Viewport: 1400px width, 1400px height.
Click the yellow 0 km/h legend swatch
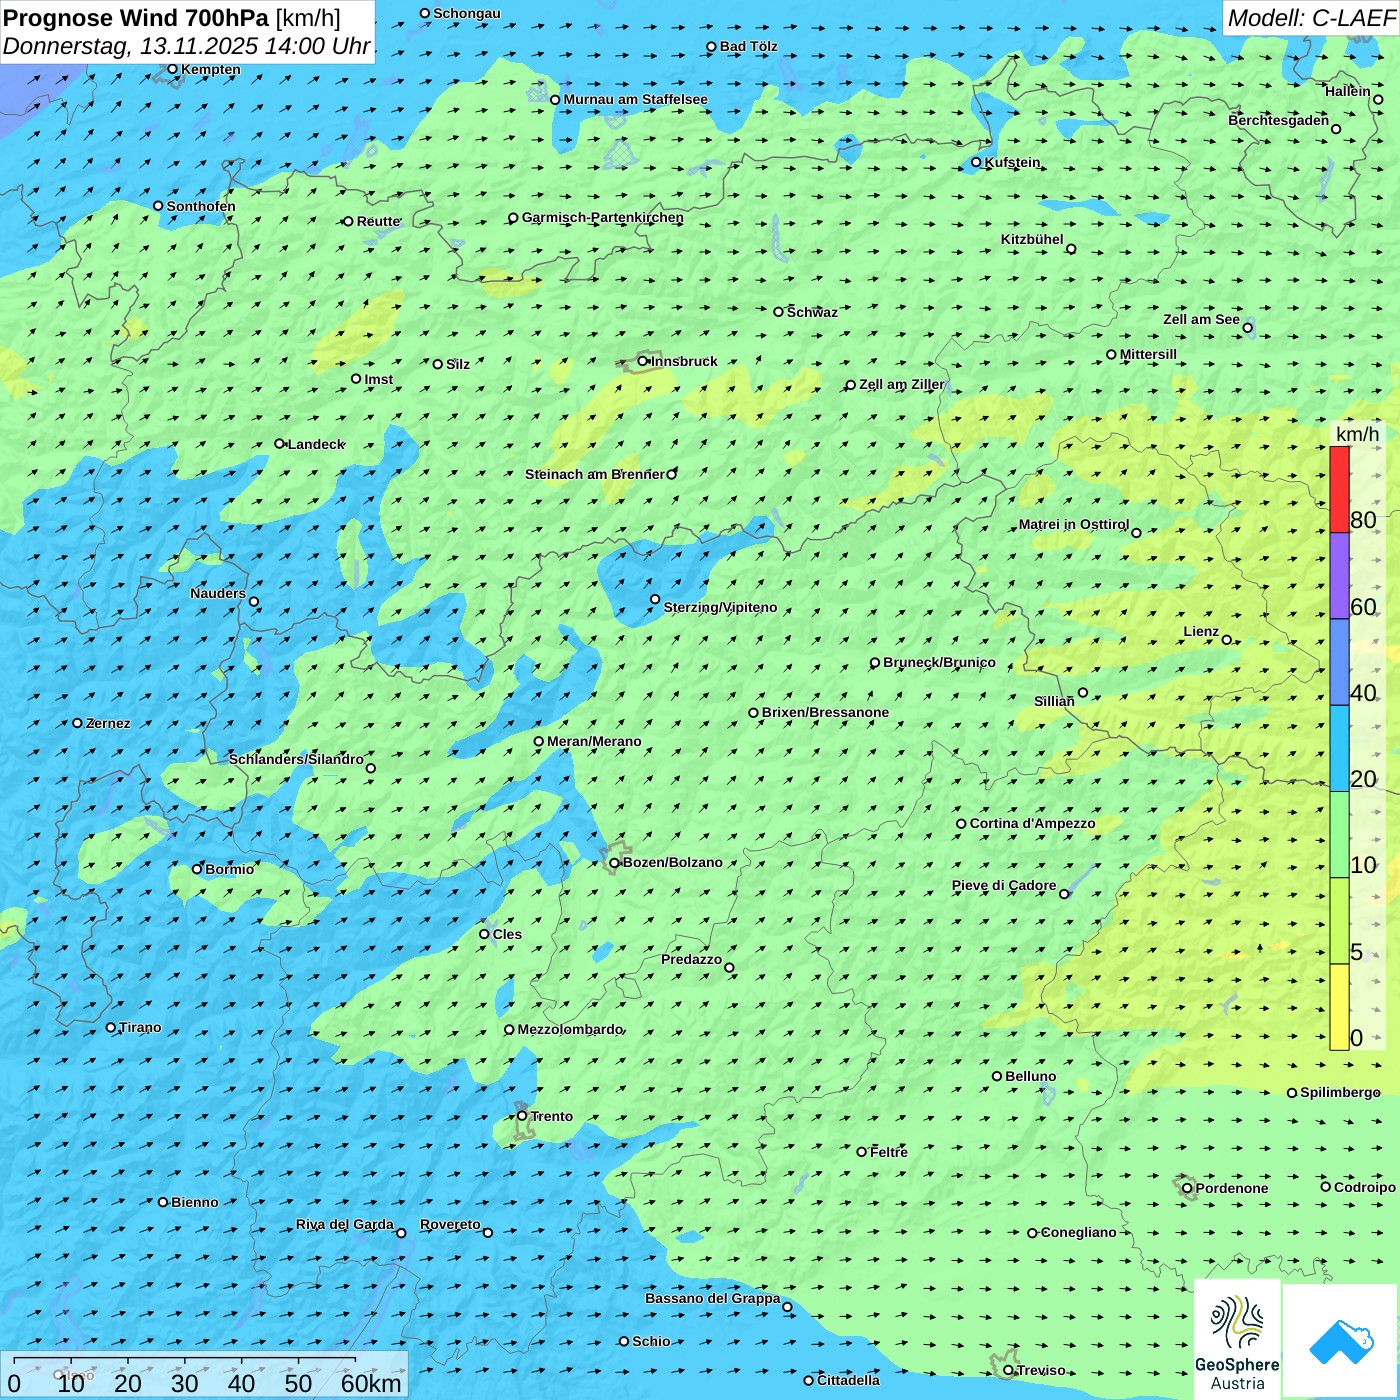(x=1339, y=1007)
